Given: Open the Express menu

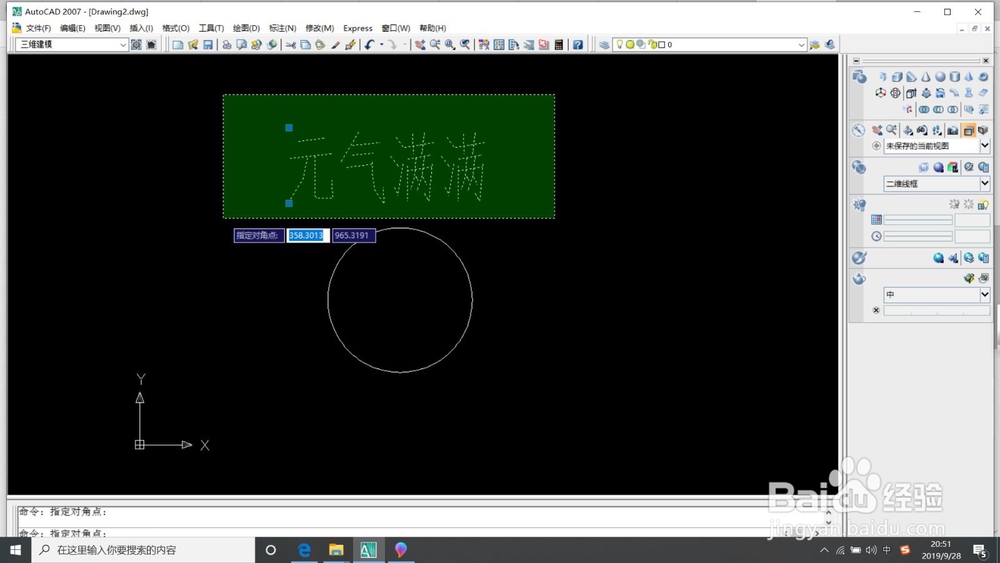Looking at the screenshot, I should click(358, 28).
